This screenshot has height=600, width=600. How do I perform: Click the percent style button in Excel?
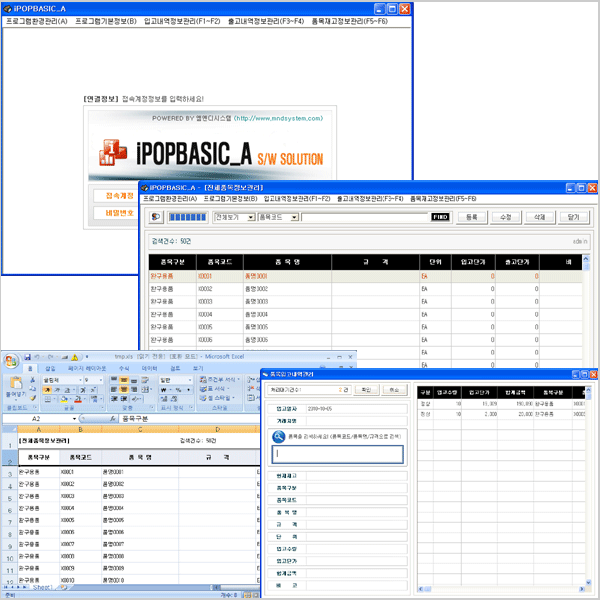pos(178,390)
